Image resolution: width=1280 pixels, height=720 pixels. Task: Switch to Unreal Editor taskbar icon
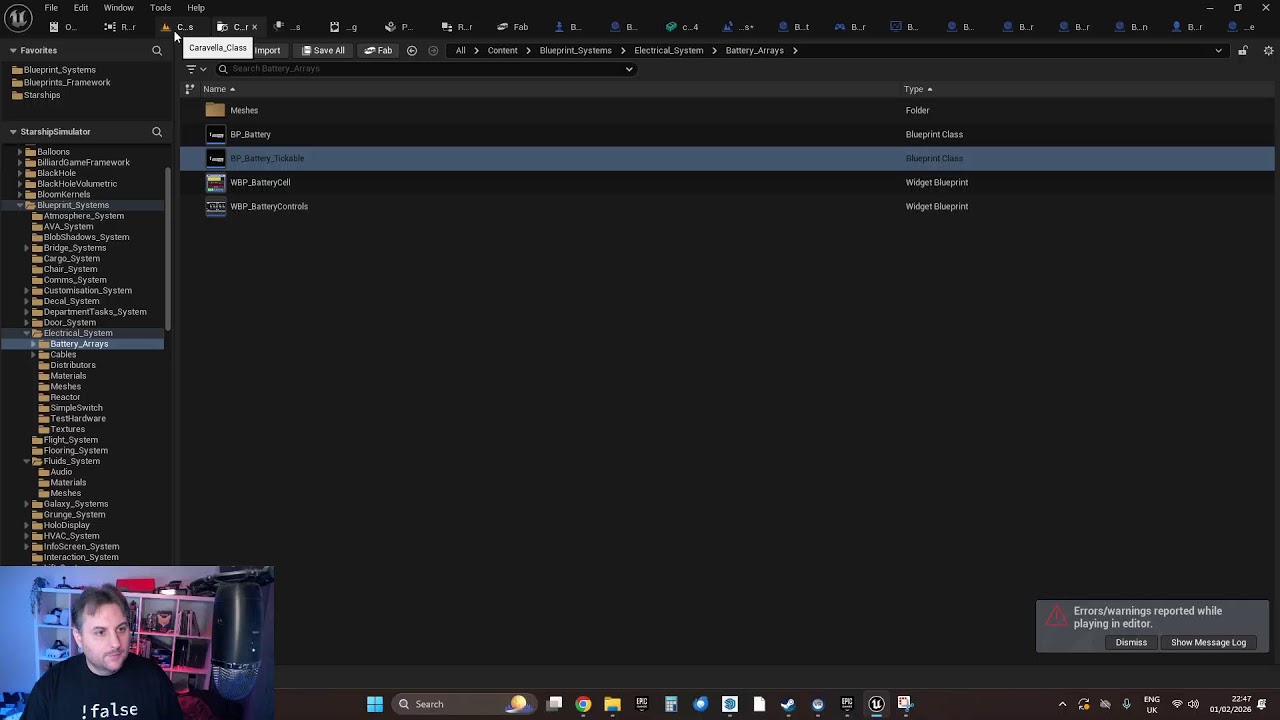click(x=876, y=704)
